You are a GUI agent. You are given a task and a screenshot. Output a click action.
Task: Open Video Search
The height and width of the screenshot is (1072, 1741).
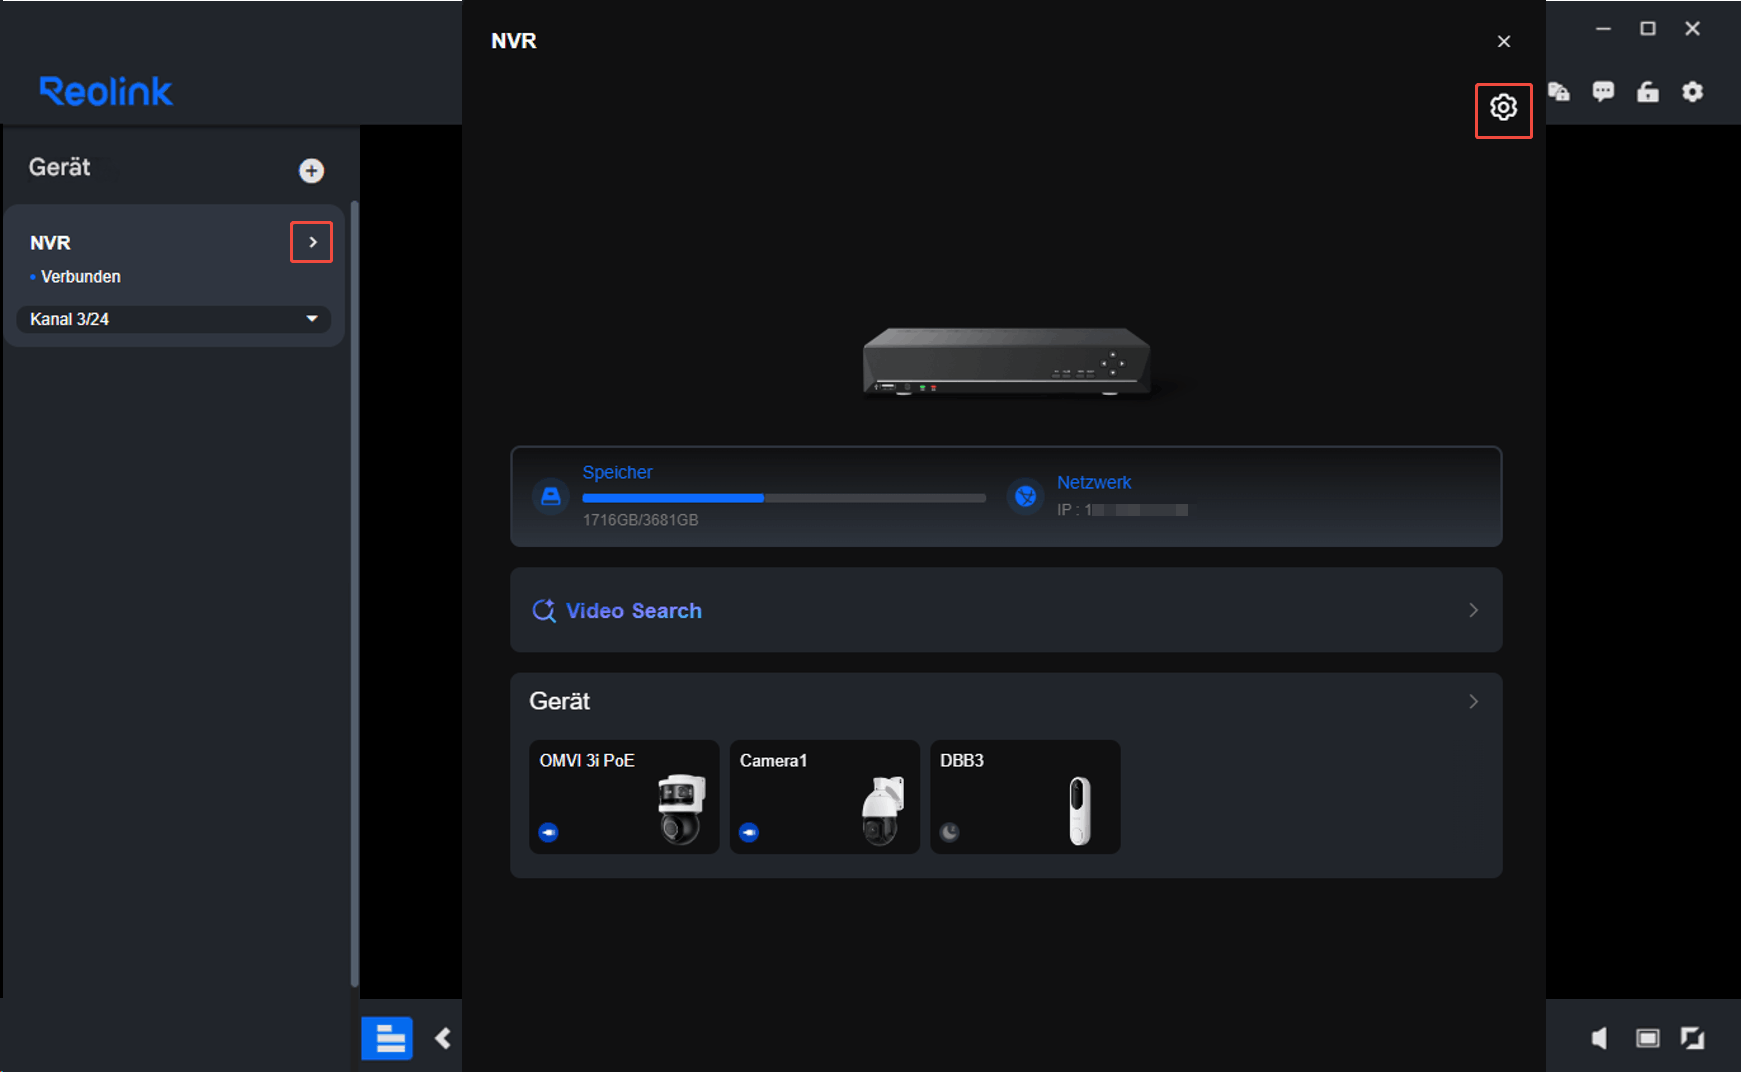(x=1006, y=610)
